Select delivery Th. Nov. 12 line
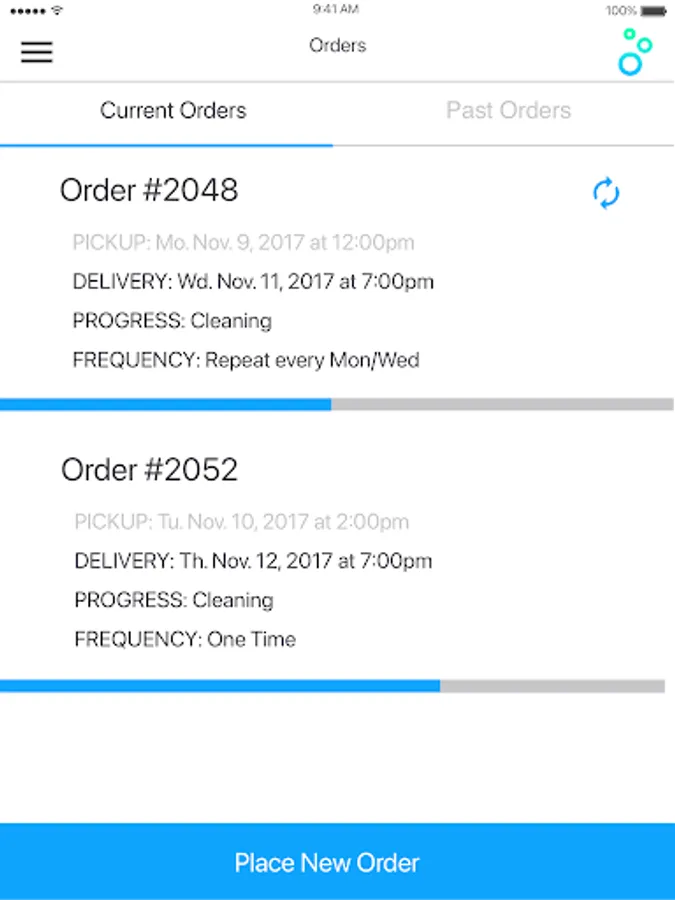The height and width of the screenshot is (900, 675). click(253, 561)
